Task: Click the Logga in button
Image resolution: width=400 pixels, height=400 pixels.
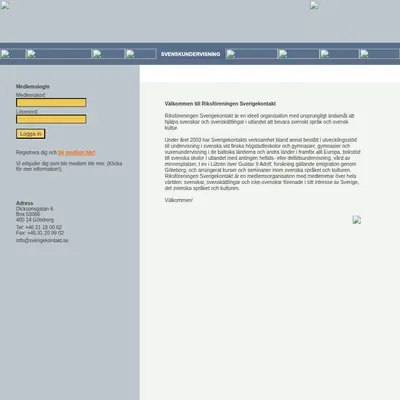Action: 31,134
